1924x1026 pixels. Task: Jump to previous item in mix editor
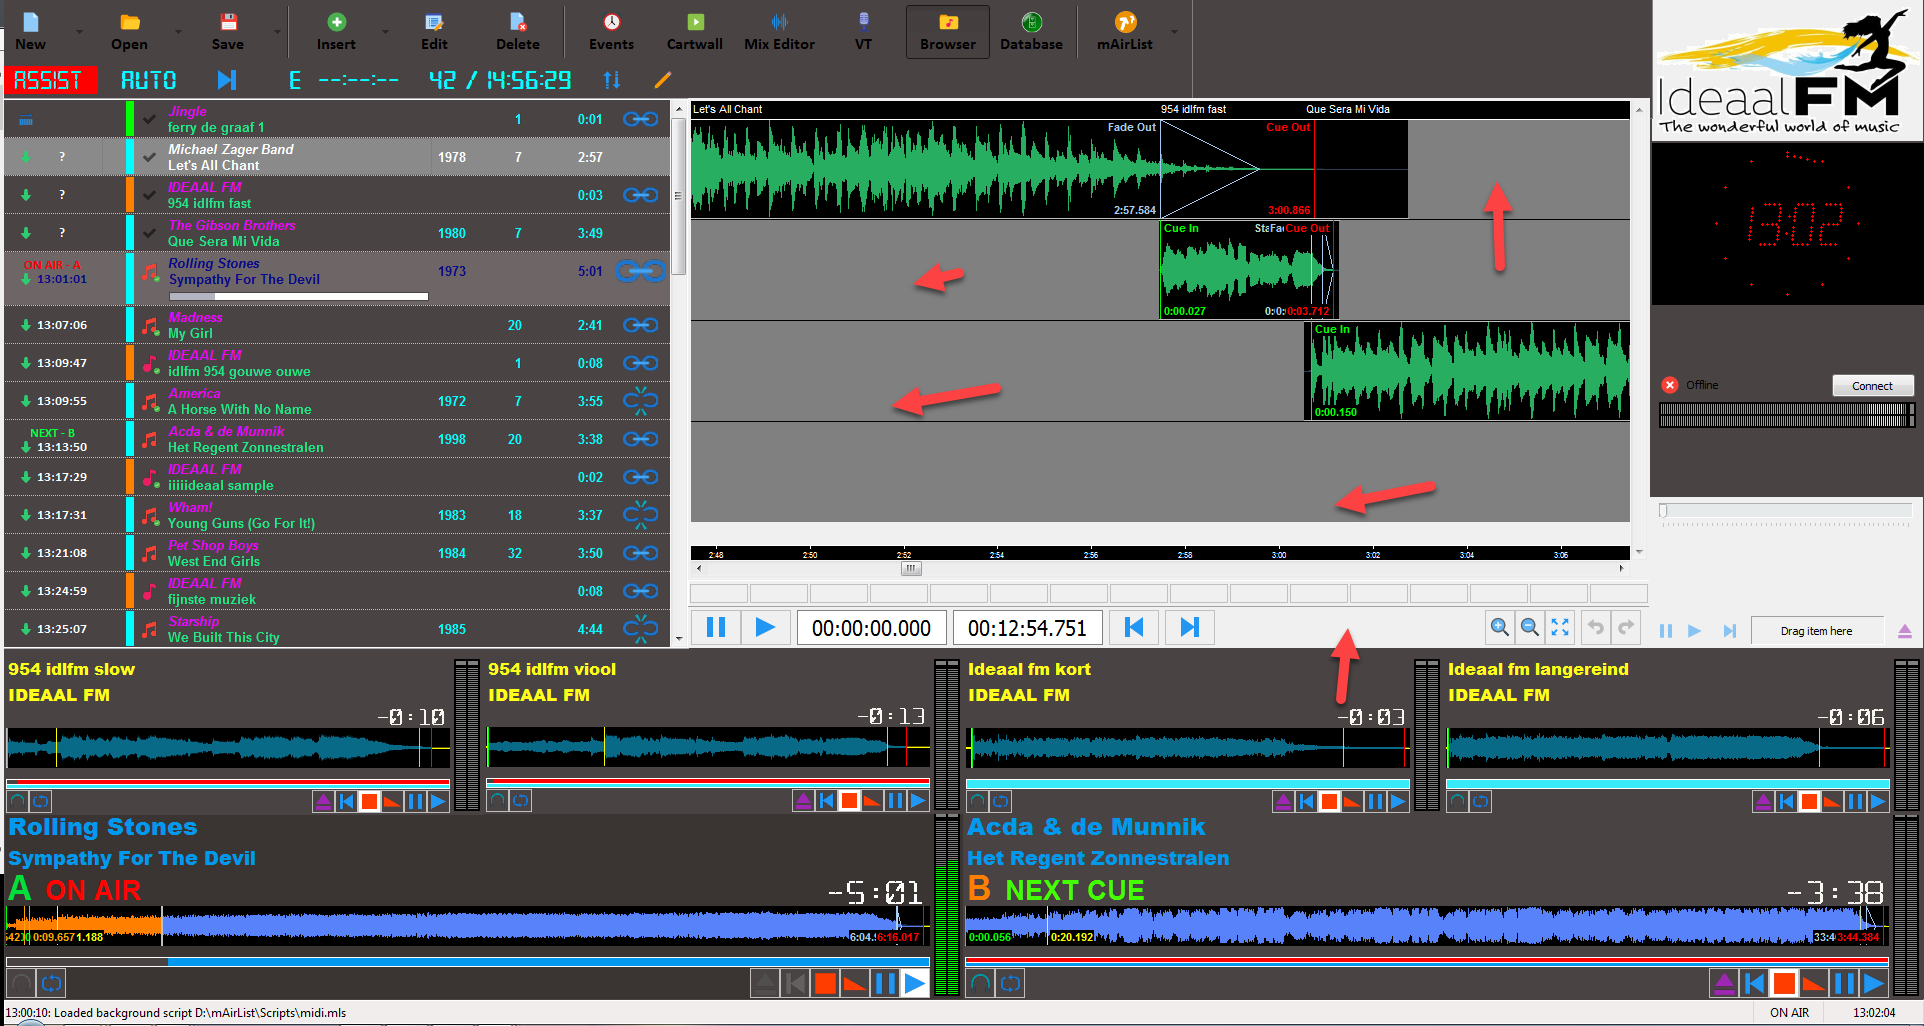[x=1134, y=627]
